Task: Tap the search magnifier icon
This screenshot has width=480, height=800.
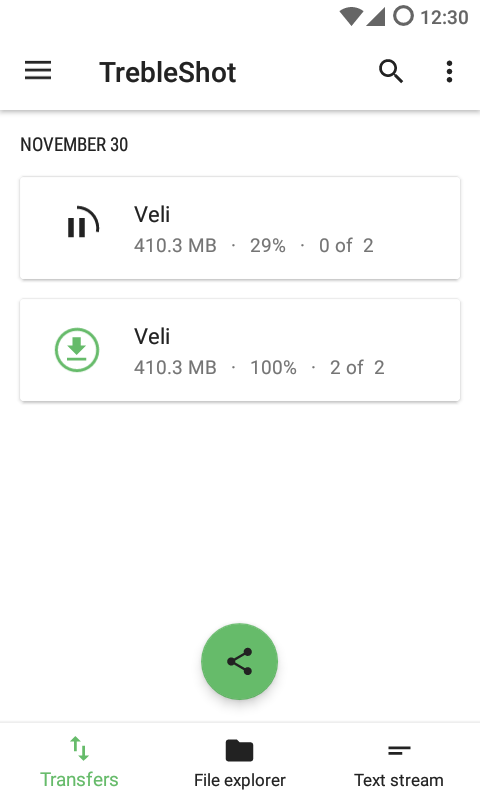Action: (391, 71)
